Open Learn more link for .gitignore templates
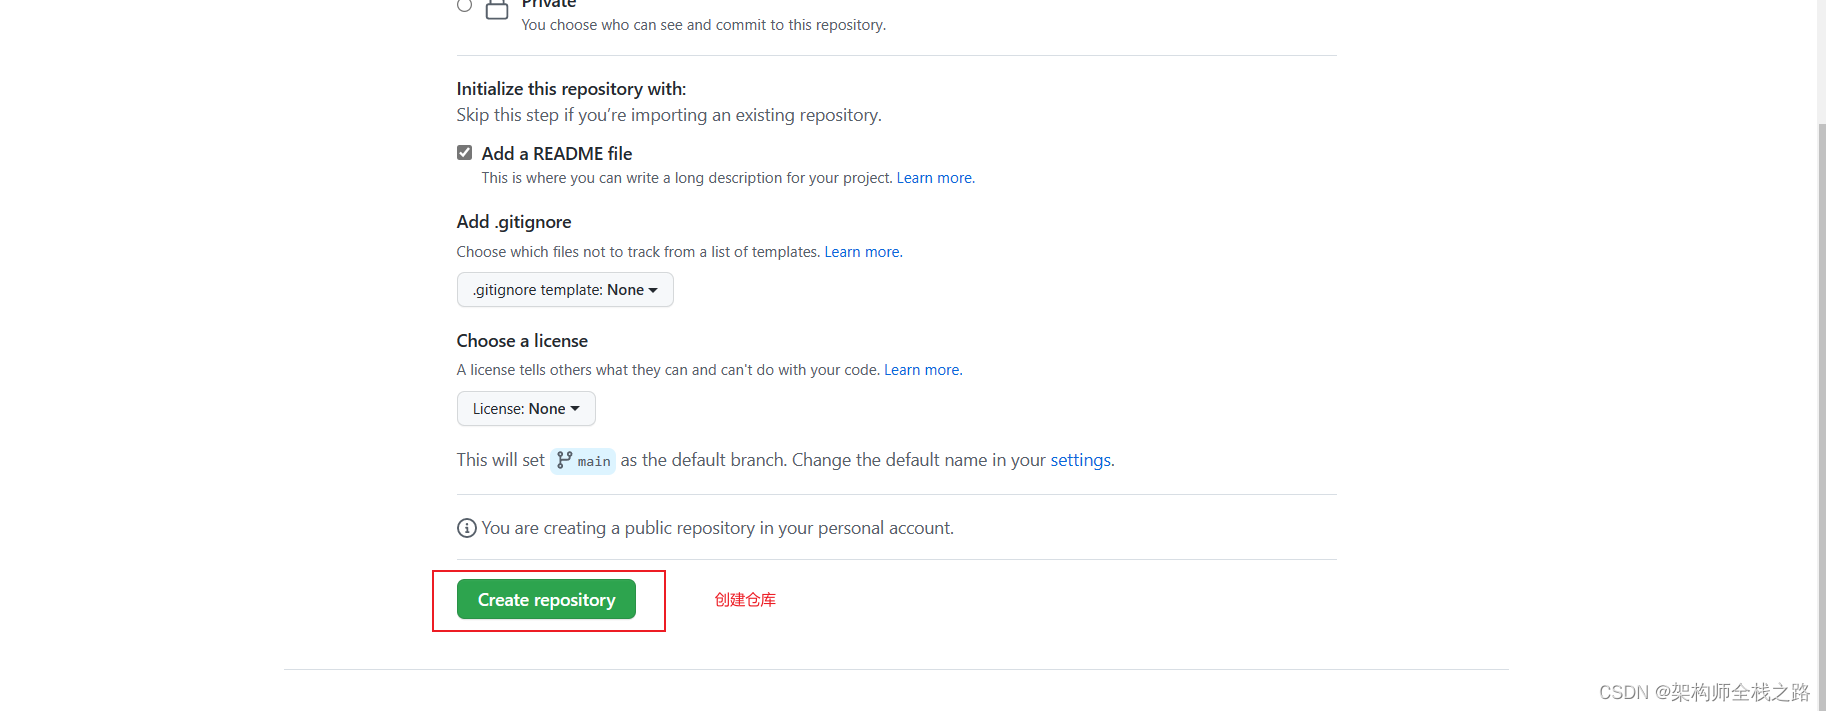This screenshot has width=1826, height=711. pos(863,252)
